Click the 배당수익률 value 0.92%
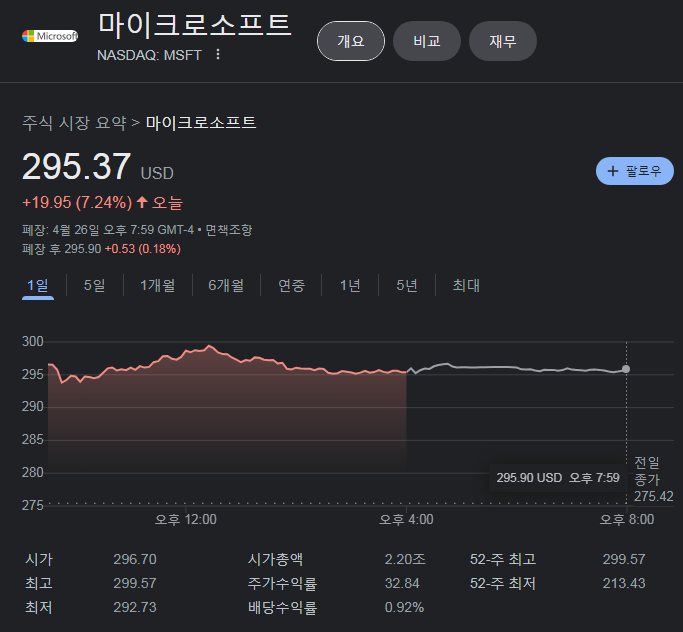Viewport: 683px width, 632px height. pyautogui.click(x=404, y=607)
